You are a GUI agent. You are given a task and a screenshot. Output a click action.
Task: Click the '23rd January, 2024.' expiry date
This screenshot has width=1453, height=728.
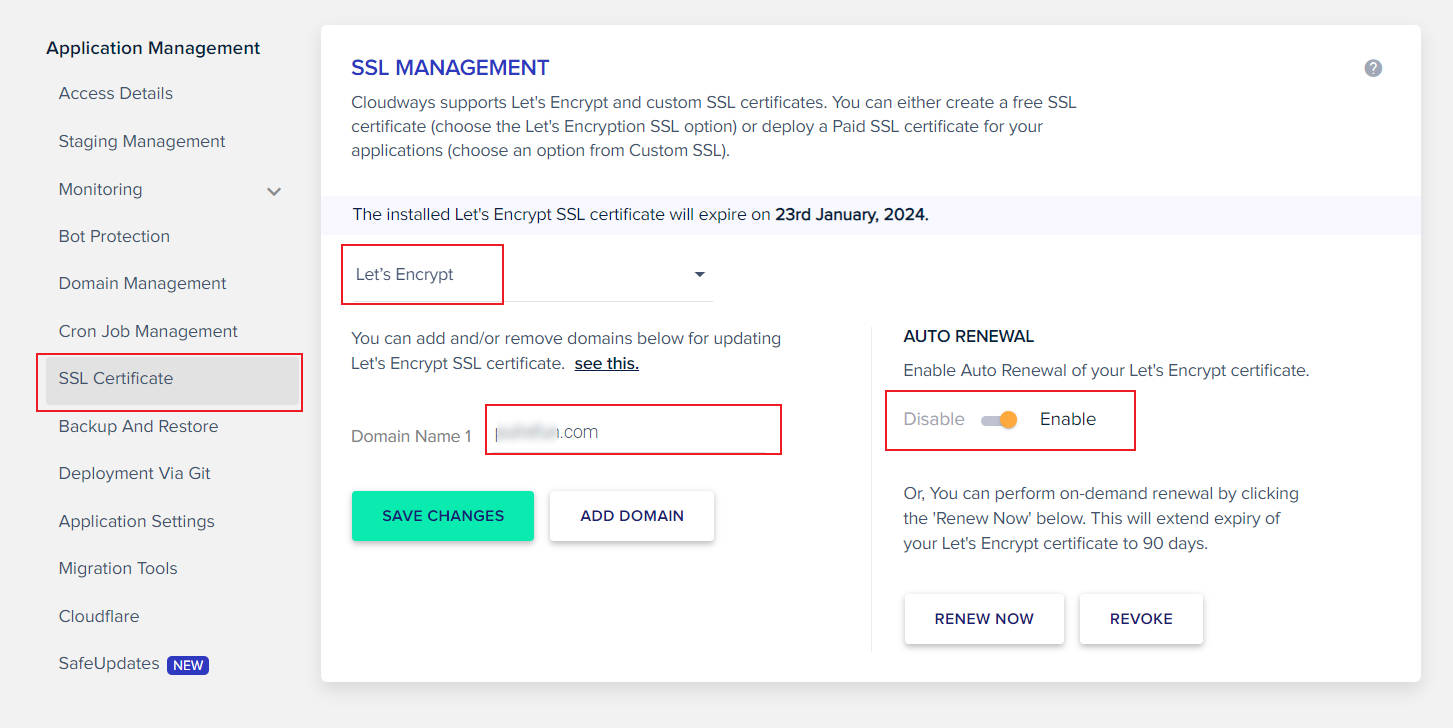[x=852, y=214]
